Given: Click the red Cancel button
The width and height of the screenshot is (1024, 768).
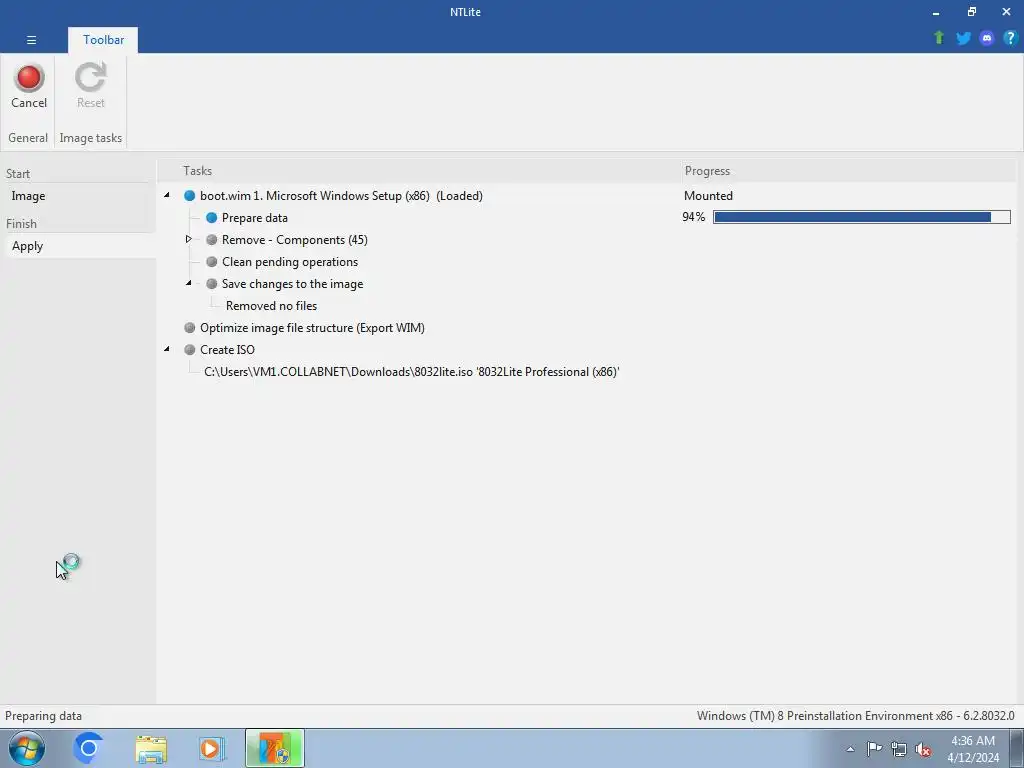Looking at the screenshot, I should (x=29, y=86).
